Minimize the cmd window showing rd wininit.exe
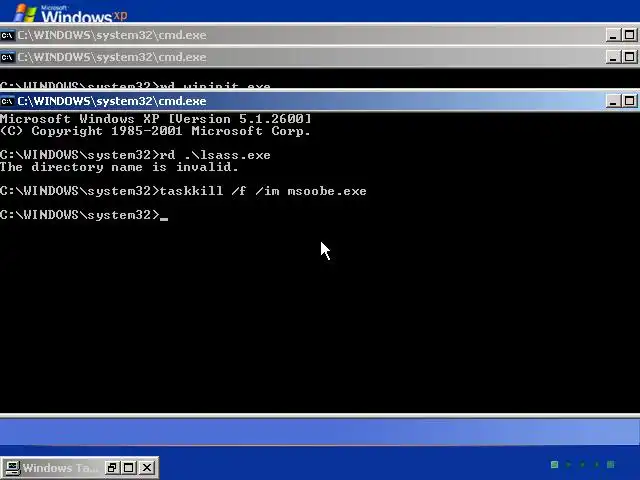This screenshot has width=640, height=480. coord(613,57)
